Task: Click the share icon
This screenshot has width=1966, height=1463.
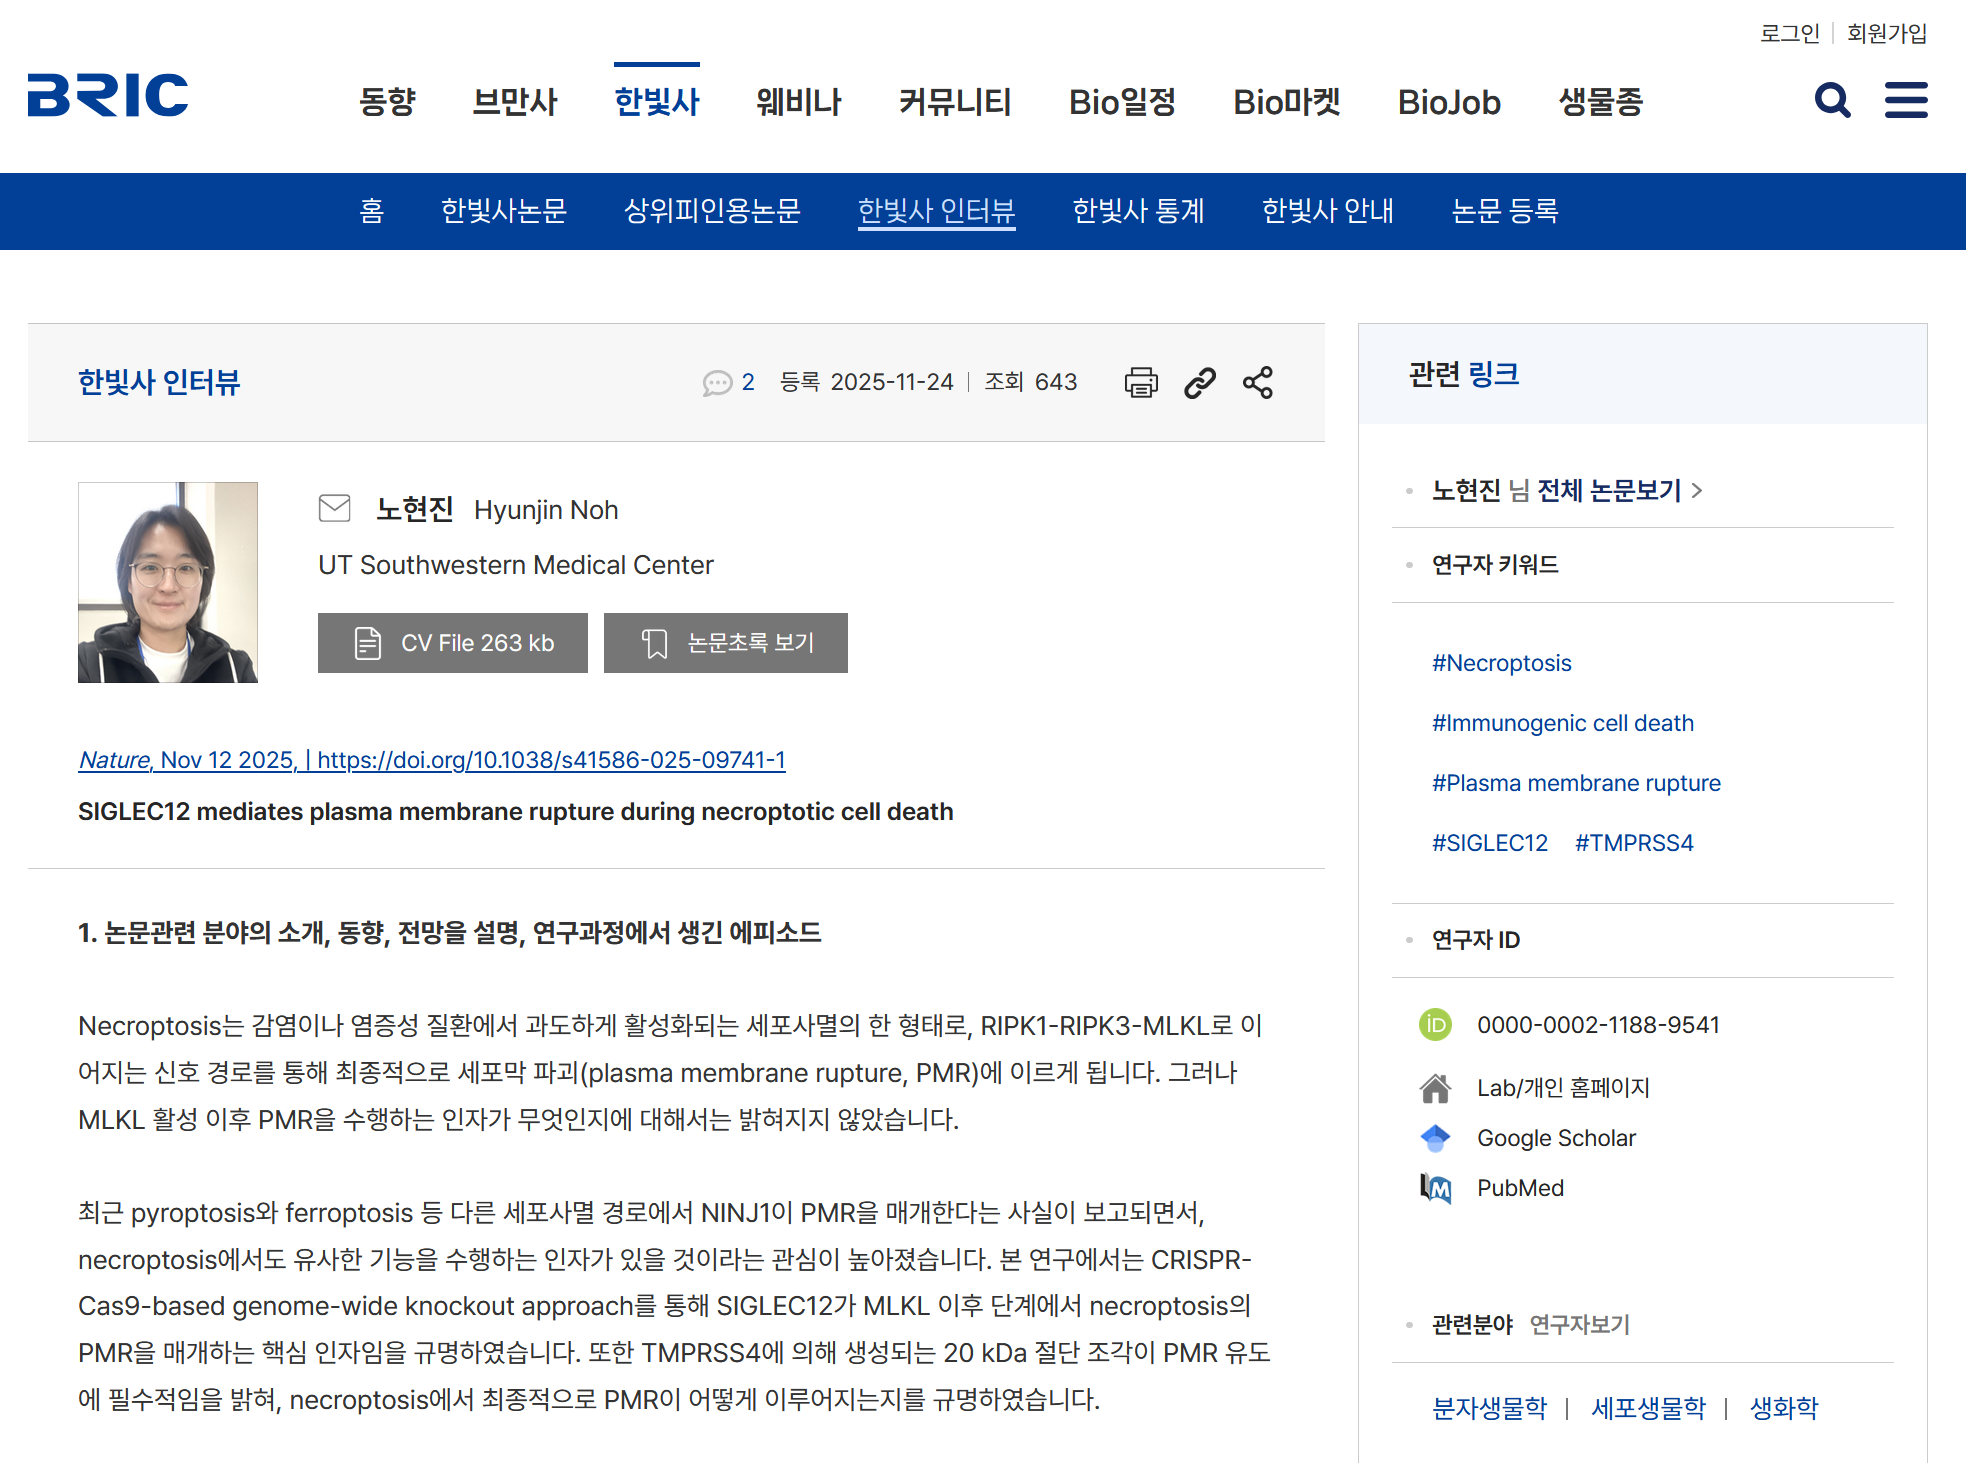Action: coord(1258,382)
